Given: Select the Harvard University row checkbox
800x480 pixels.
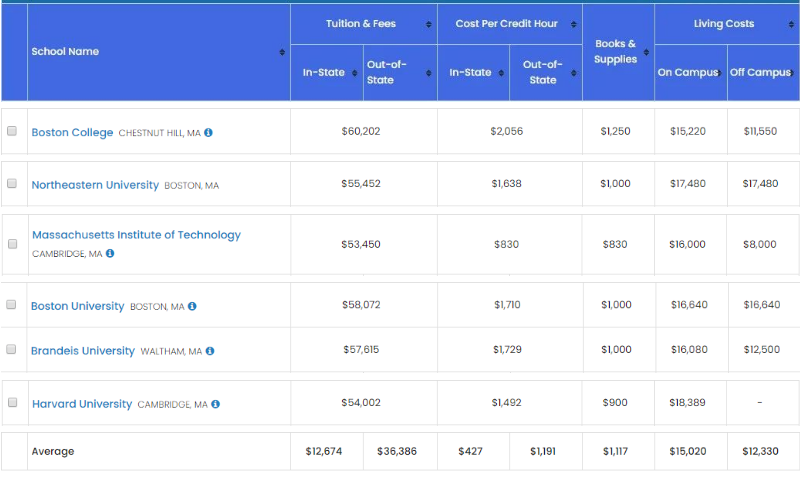Looking at the screenshot, I should point(12,402).
